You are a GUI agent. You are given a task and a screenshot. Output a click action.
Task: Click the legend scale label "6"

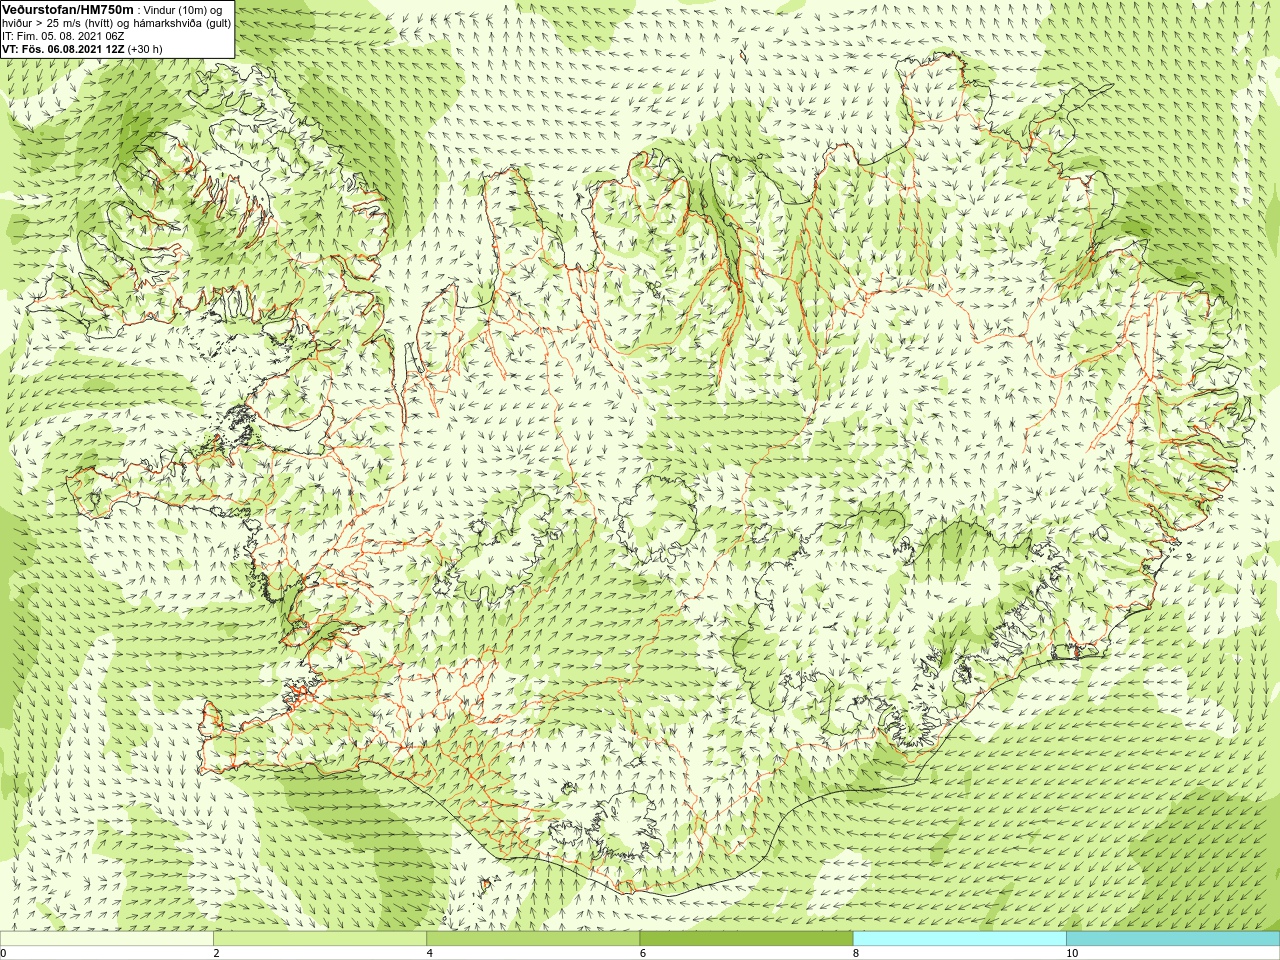pos(642,953)
